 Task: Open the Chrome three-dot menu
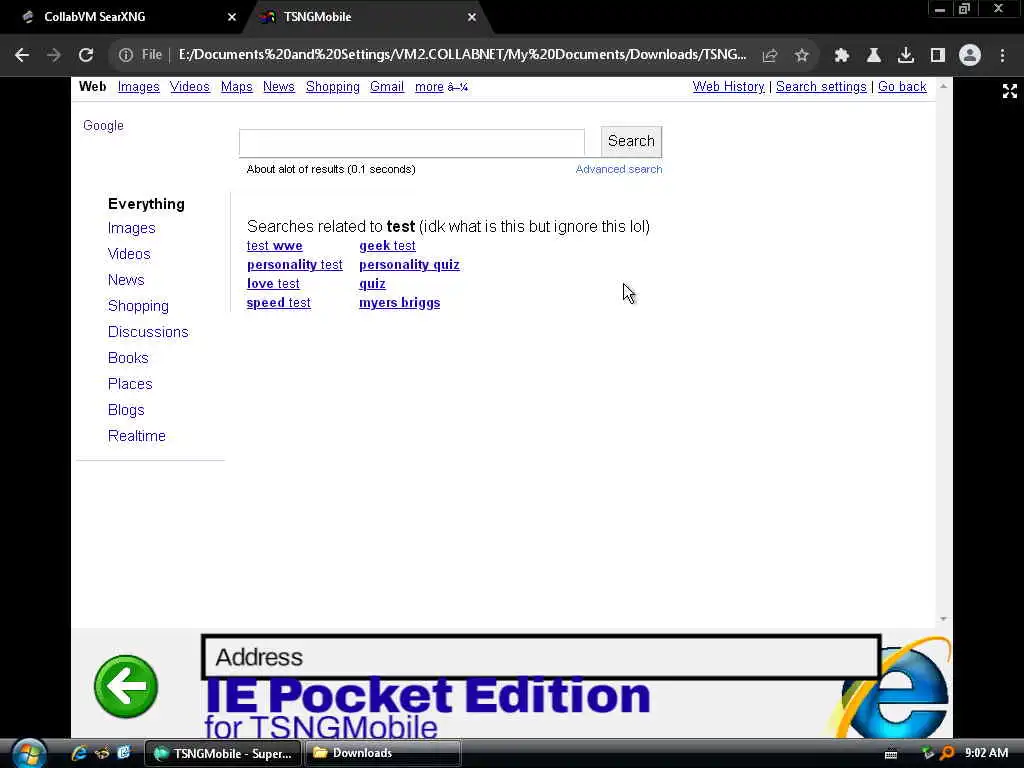[1002, 56]
